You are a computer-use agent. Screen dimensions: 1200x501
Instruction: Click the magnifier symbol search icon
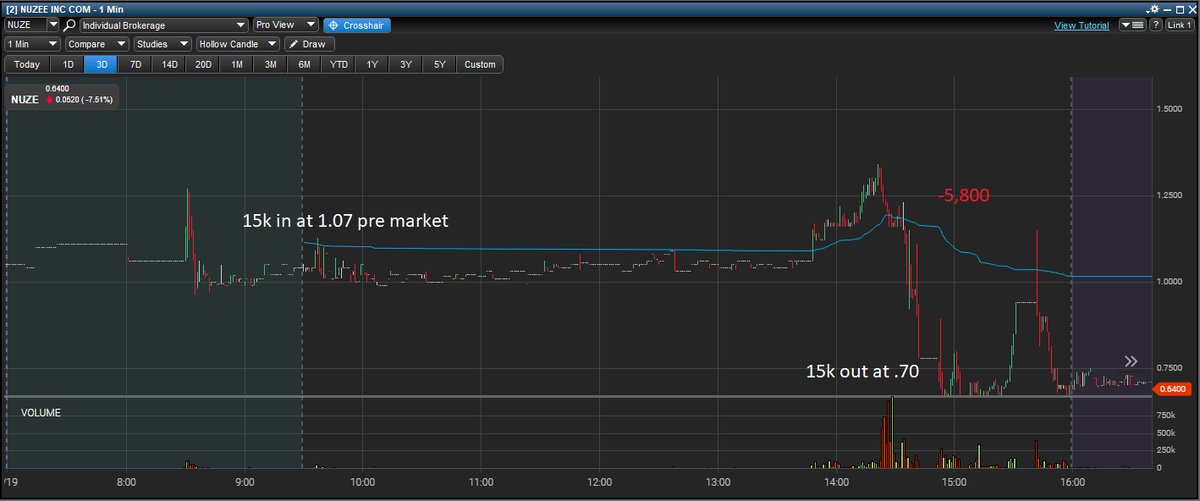pyautogui.click(x=69, y=24)
